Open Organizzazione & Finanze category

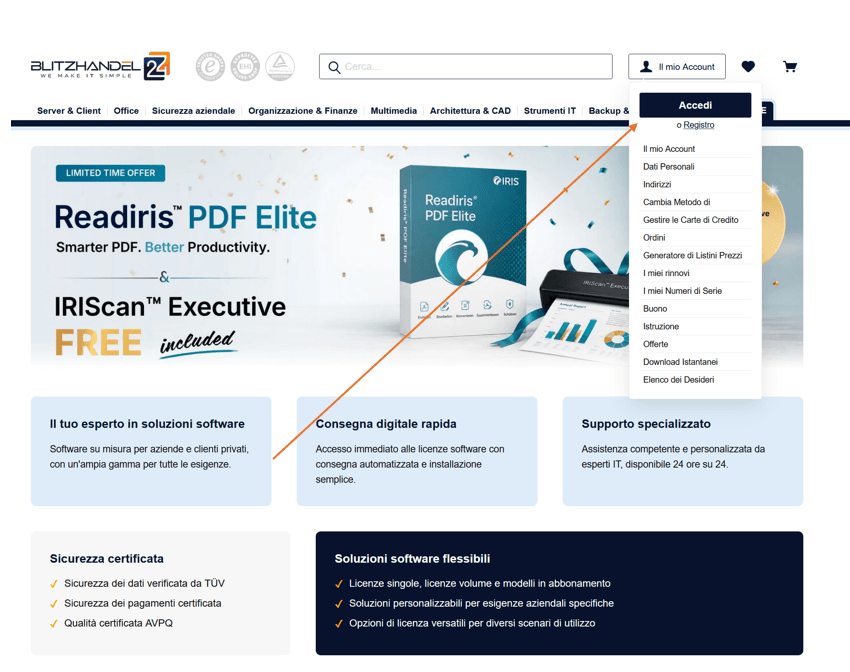[x=302, y=111]
